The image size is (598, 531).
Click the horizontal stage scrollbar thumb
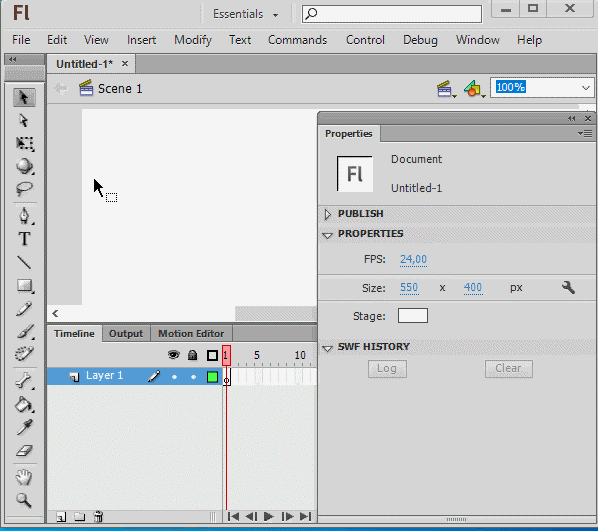[x=276, y=314]
